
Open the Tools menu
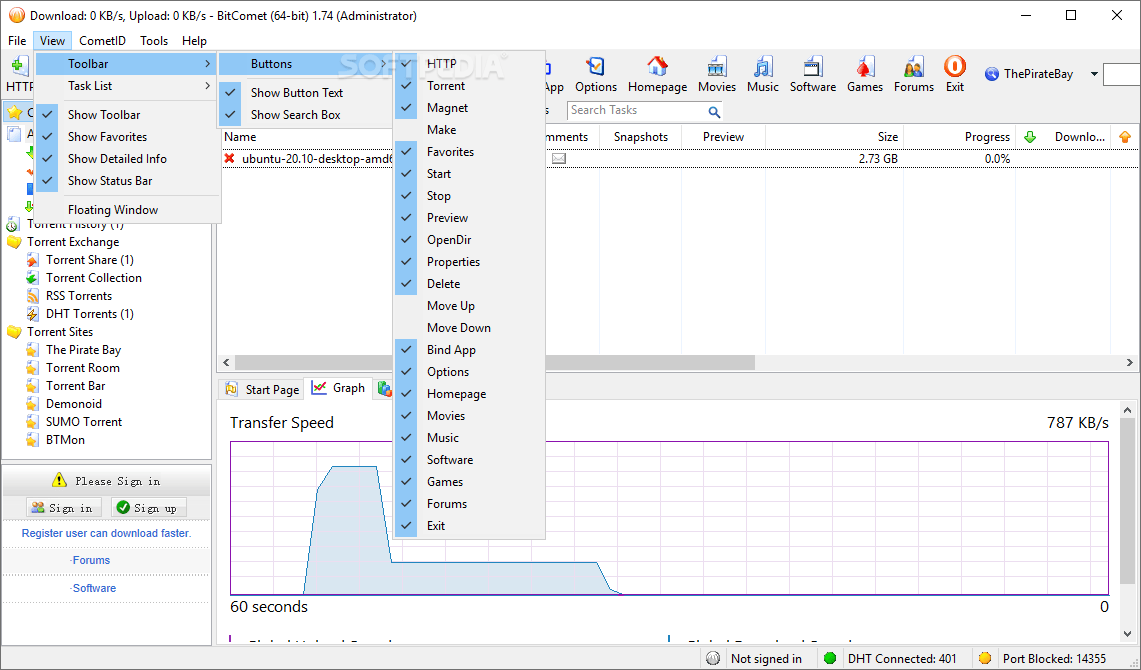pyautogui.click(x=154, y=41)
